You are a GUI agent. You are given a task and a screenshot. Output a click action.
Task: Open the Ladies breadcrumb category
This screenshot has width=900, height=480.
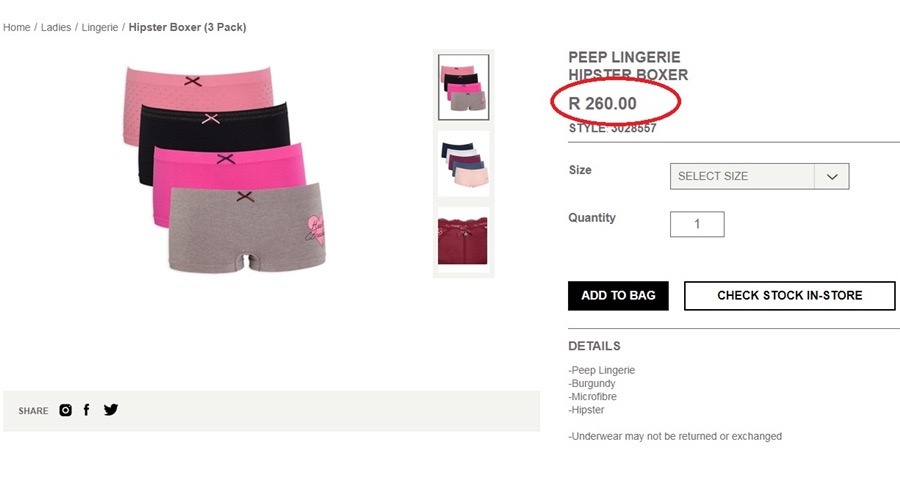point(56,28)
